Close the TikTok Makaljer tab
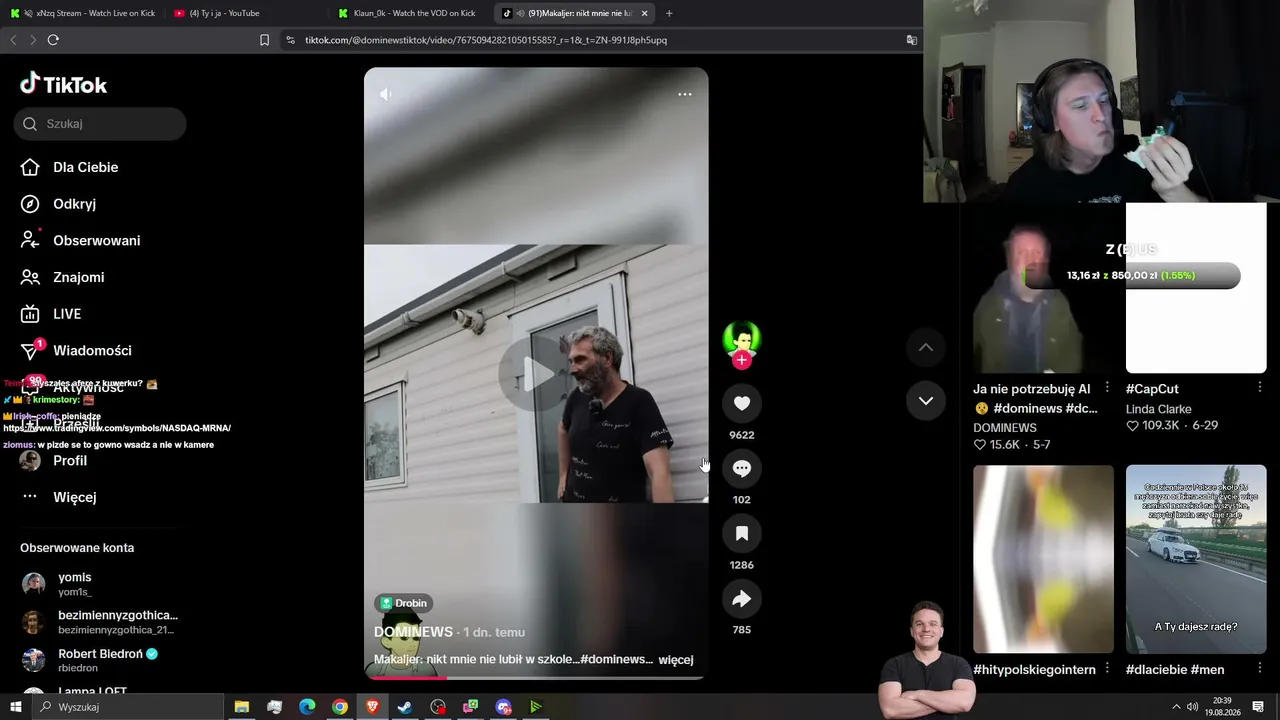The height and width of the screenshot is (720, 1280). [x=644, y=13]
